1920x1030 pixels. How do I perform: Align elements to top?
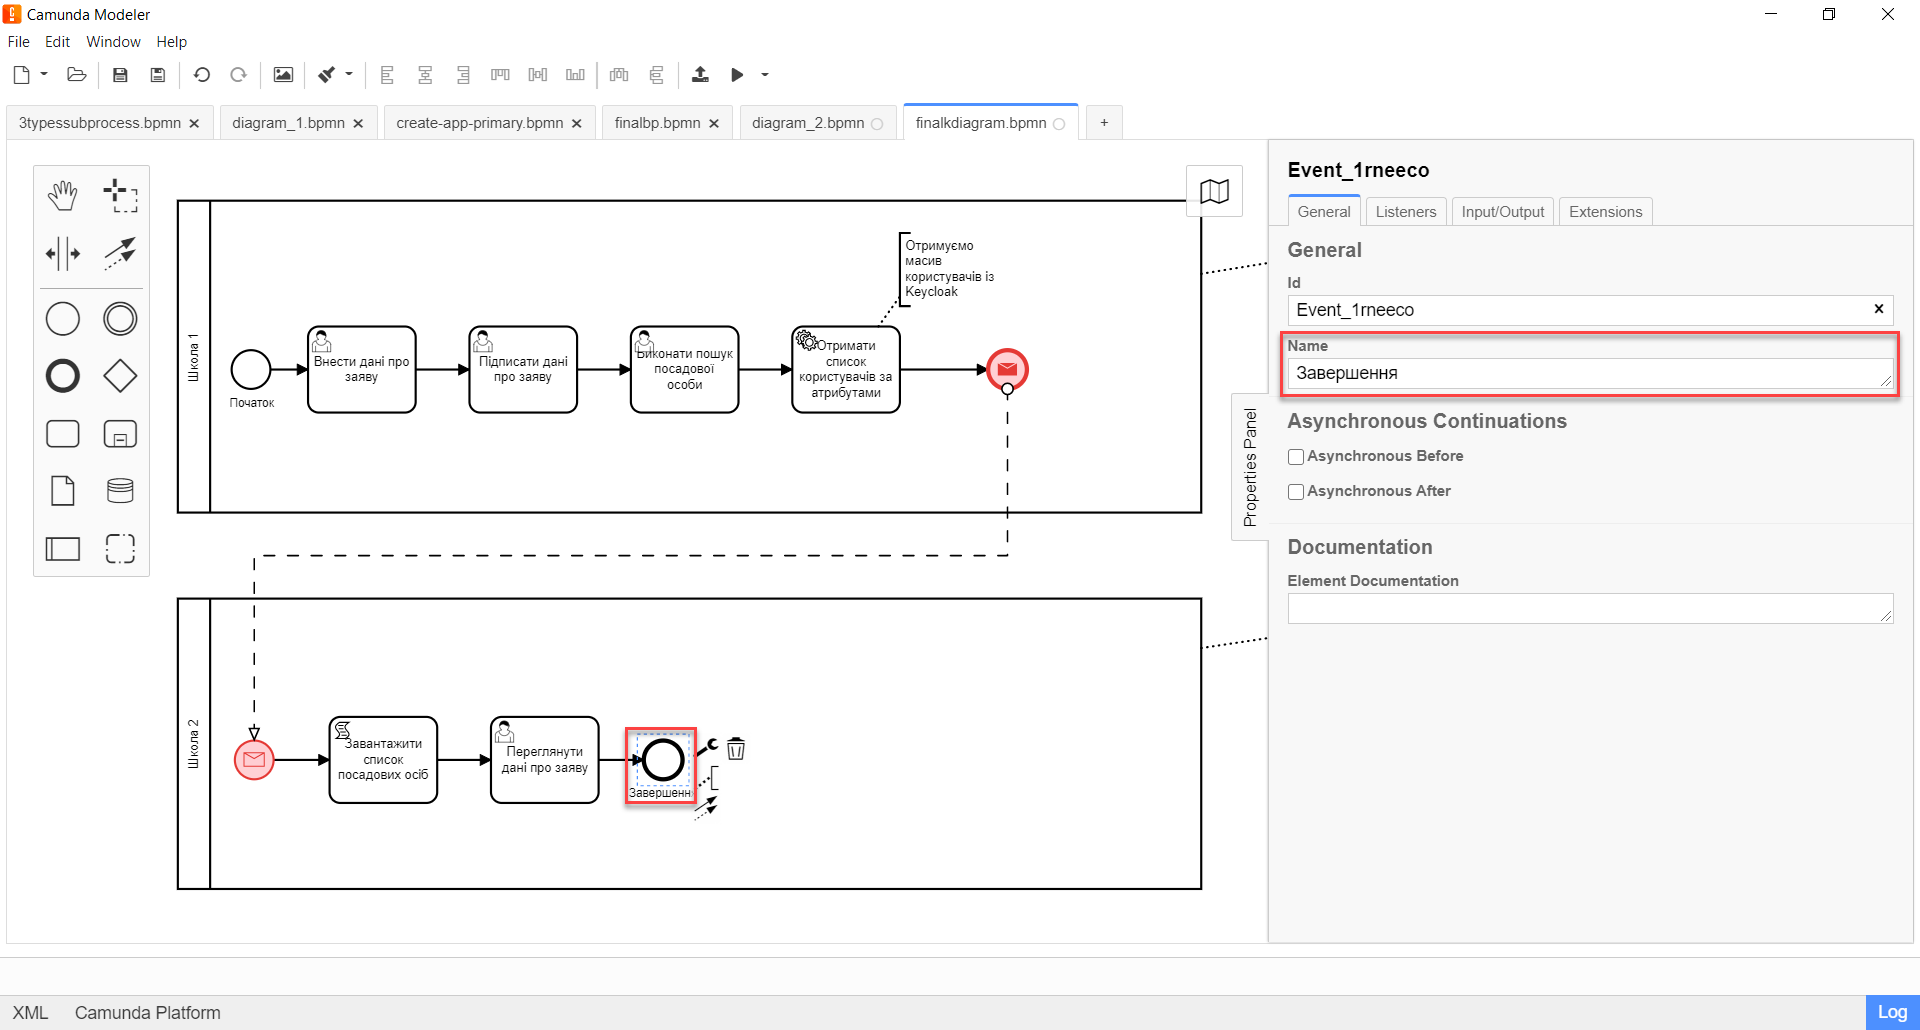pos(500,75)
